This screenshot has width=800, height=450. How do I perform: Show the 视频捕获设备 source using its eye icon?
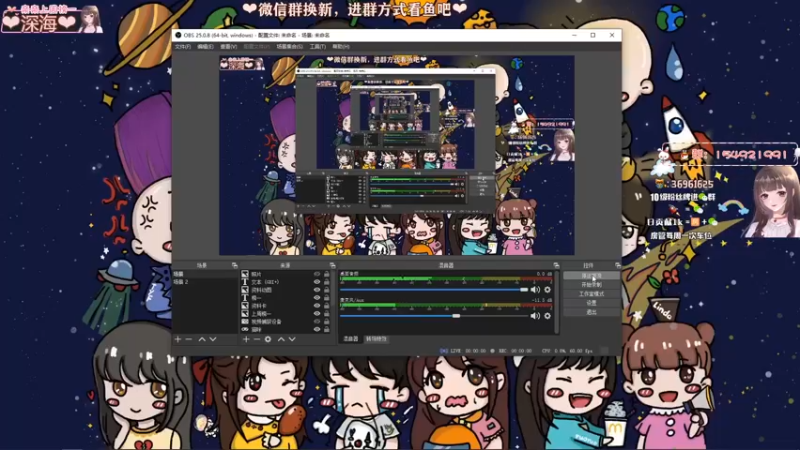tap(317, 322)
